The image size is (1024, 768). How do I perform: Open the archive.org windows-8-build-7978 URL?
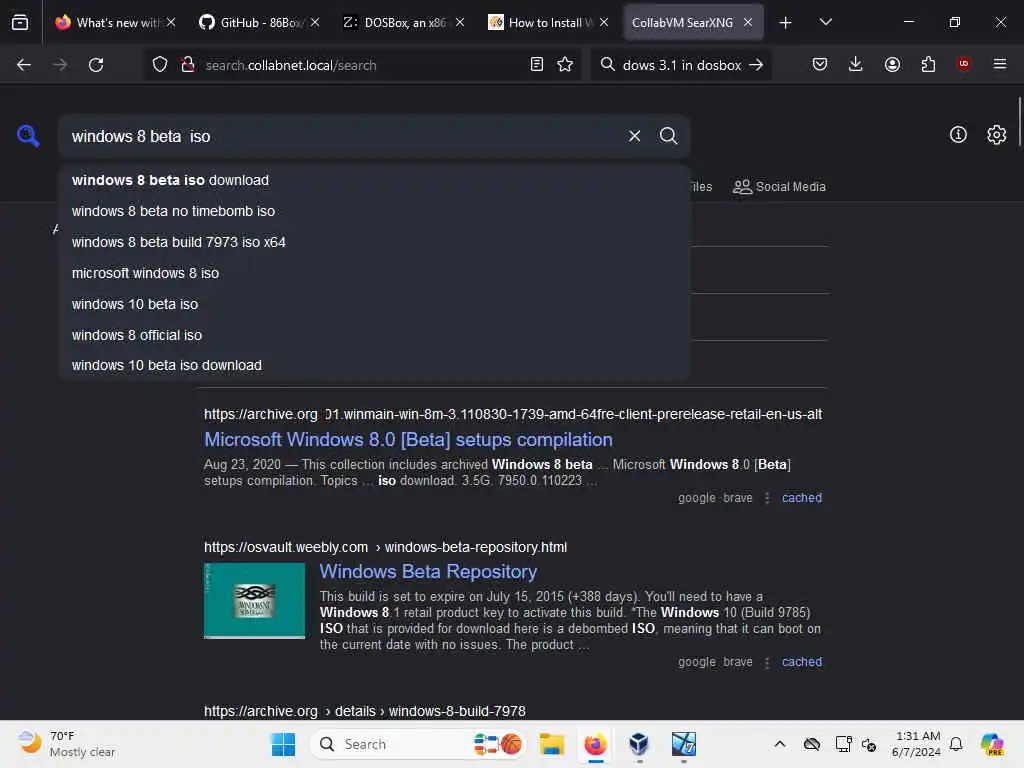tap(364, 711)
